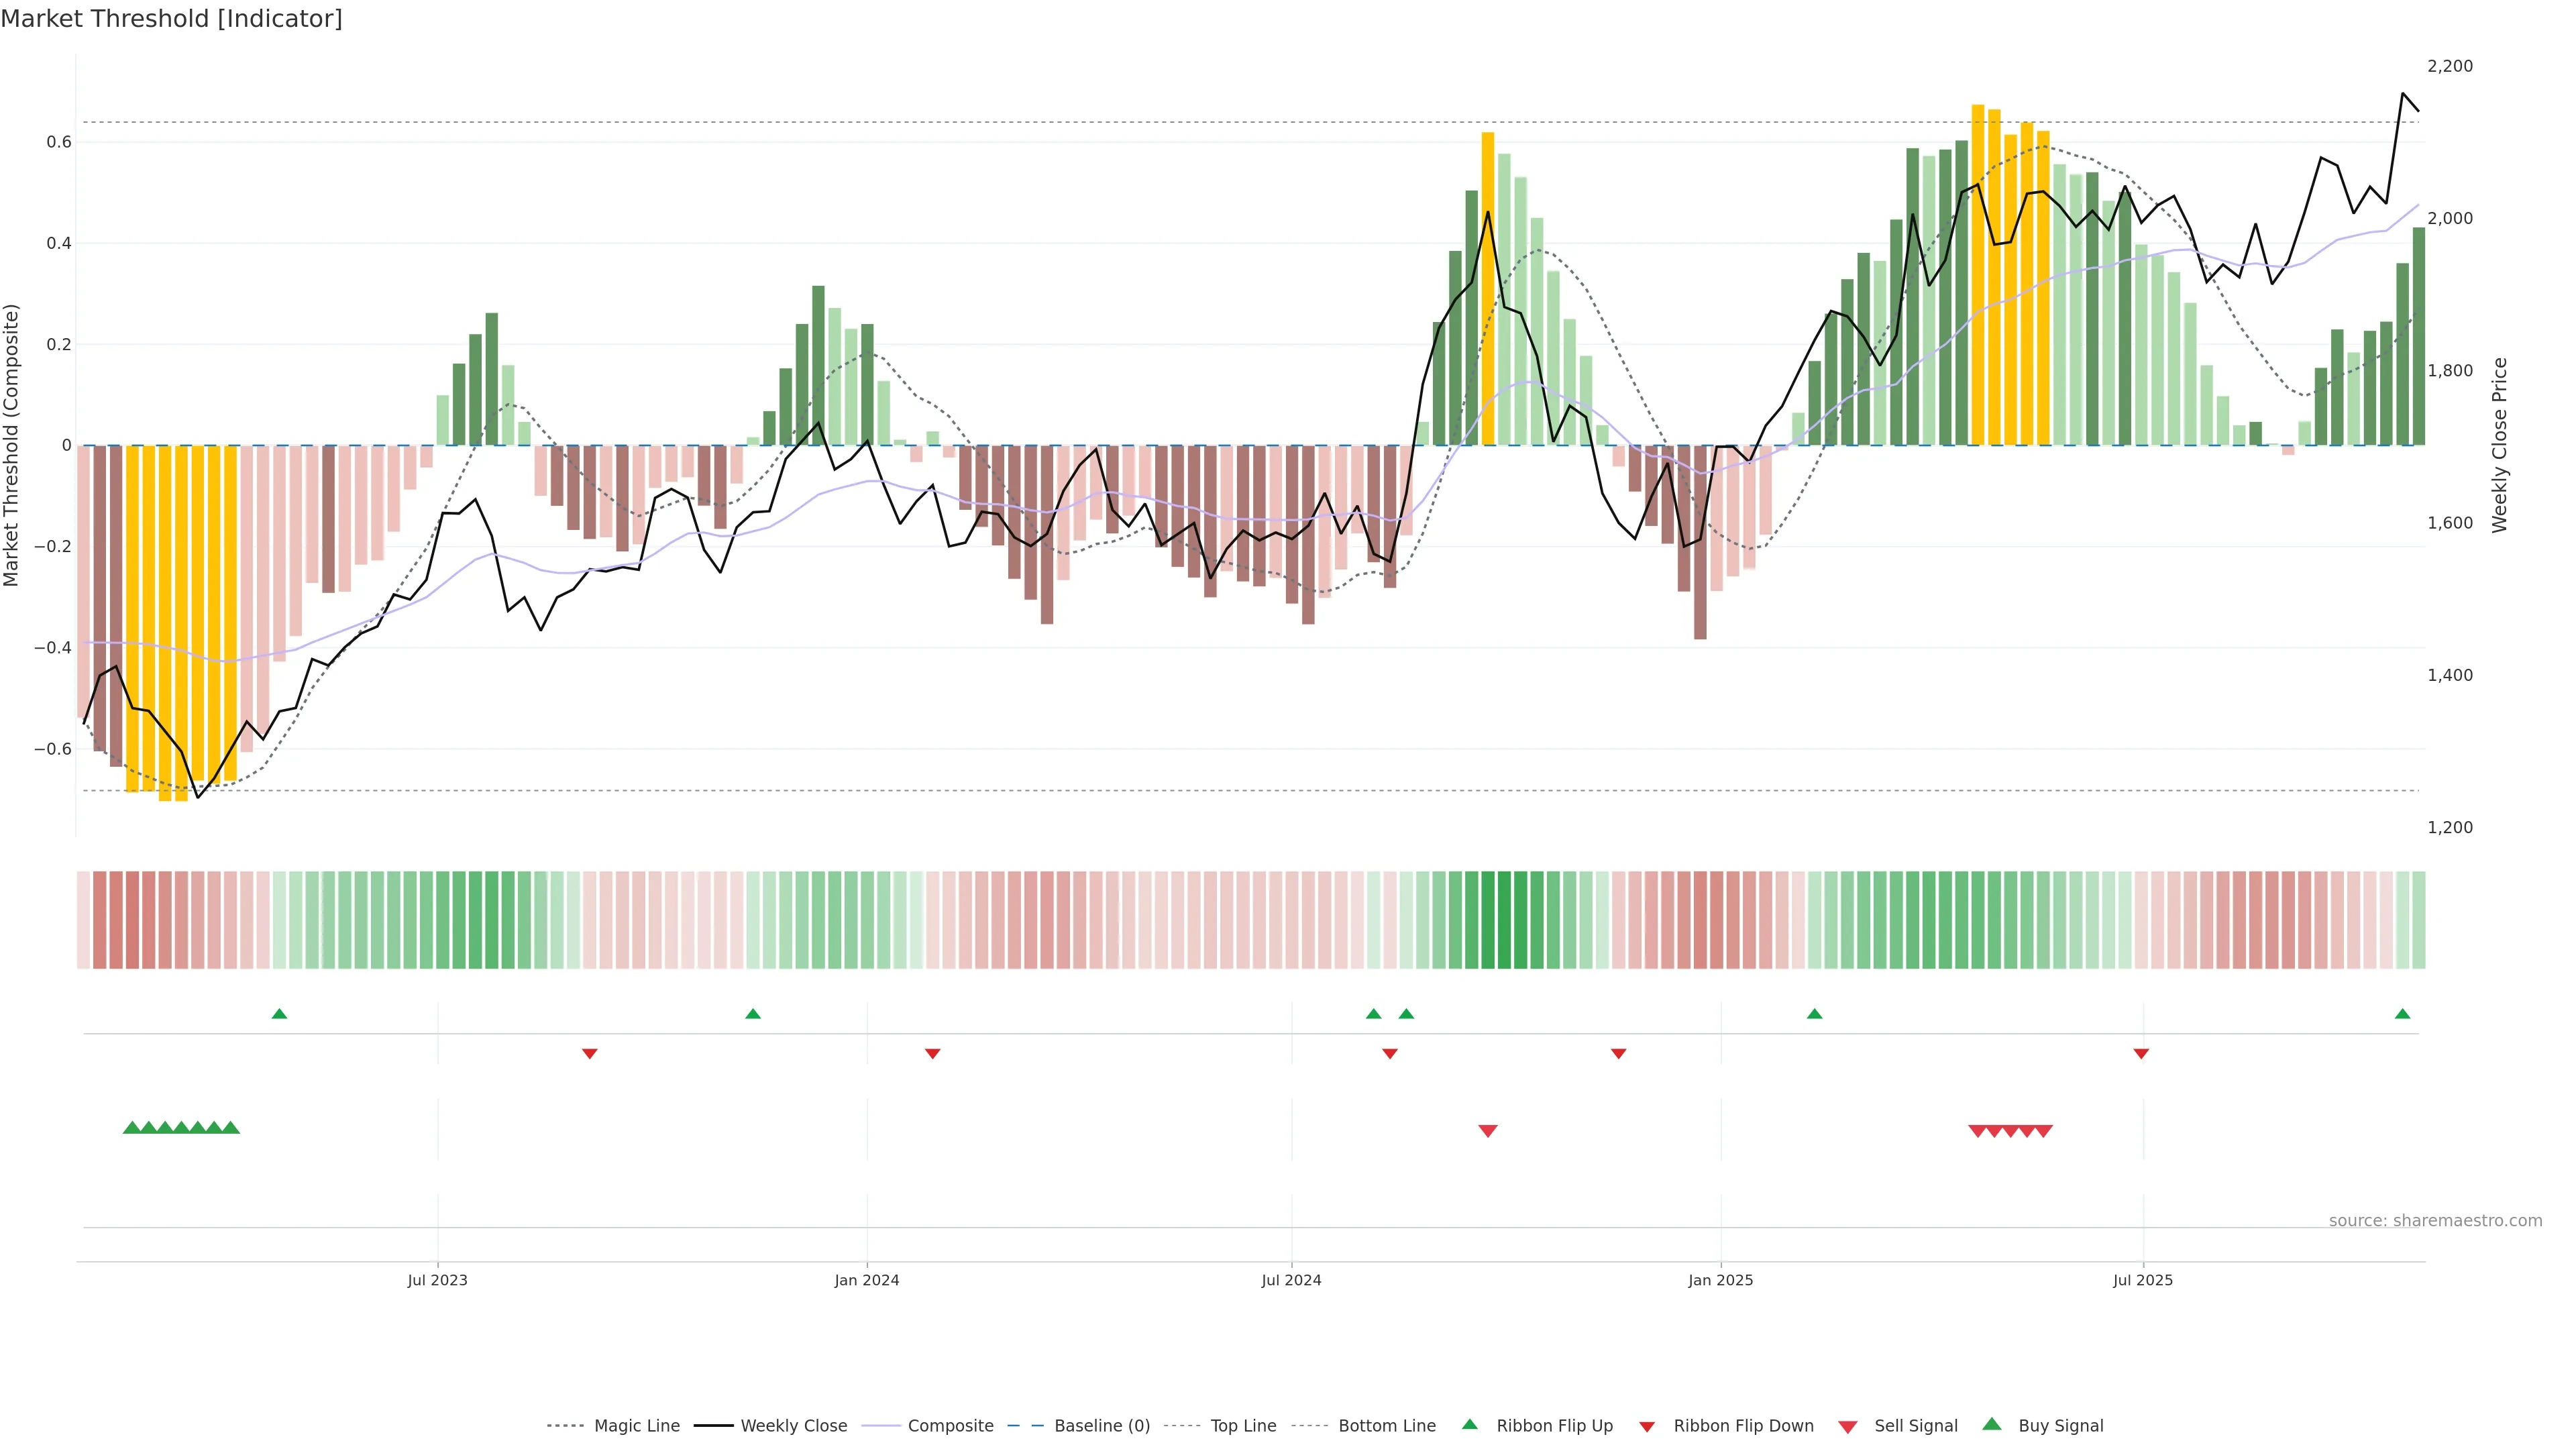Click the Jul 2023 x-axis label
This screenshot has width=2576, height=1449.
(437, 1280)
